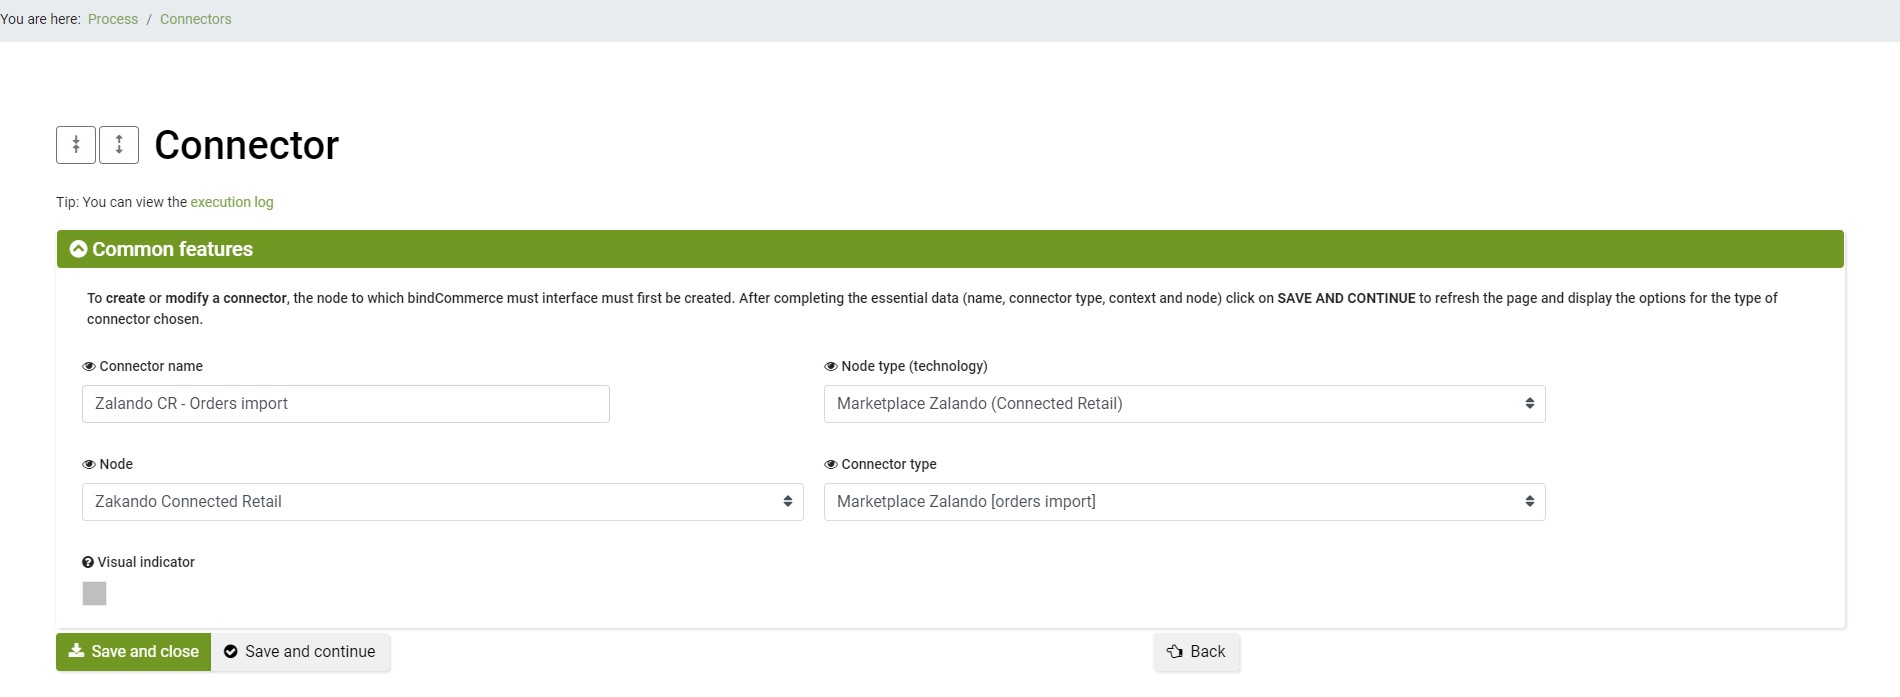Image resolution: width=1900 pixels, height=697 pixels.
Task: Click the eye icon next to Node label
Action: pos(89,465)
